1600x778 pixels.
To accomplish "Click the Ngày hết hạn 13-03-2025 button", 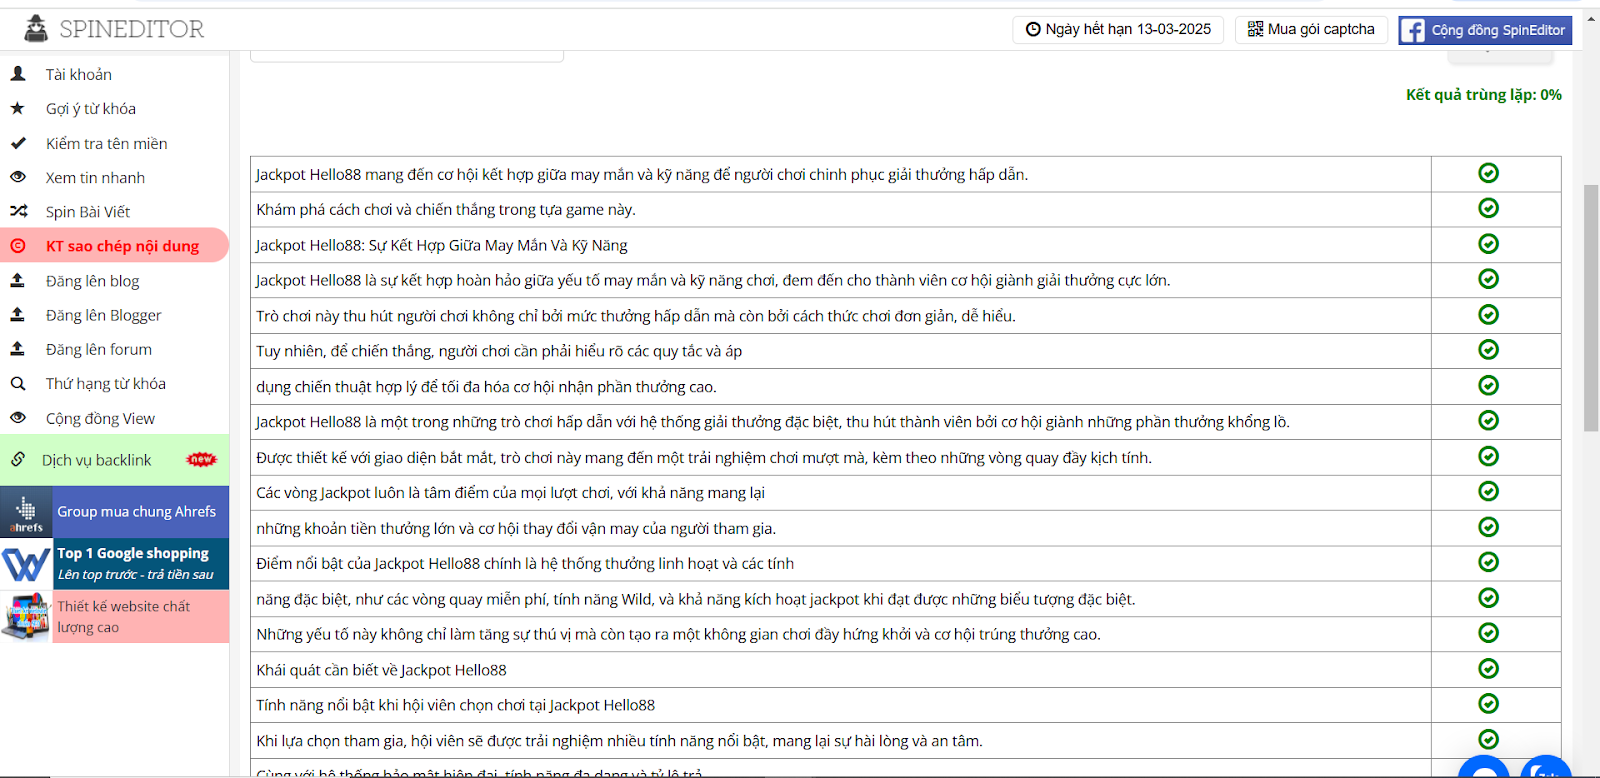I will click(x=1118, y=29).
